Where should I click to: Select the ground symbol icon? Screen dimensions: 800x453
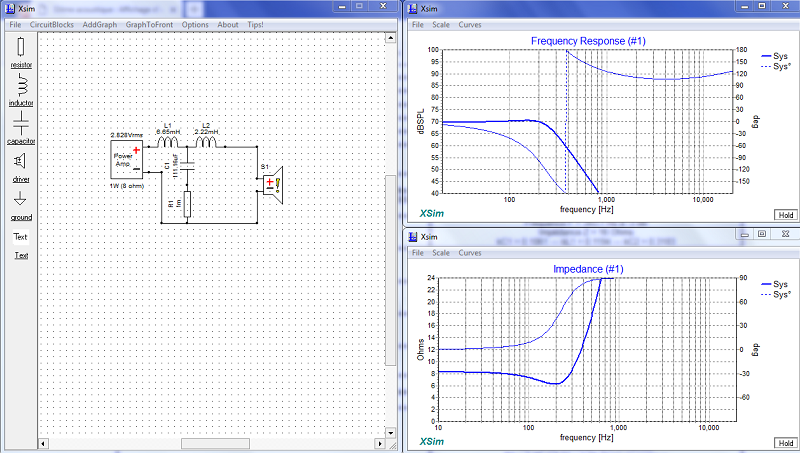(20, 198)
